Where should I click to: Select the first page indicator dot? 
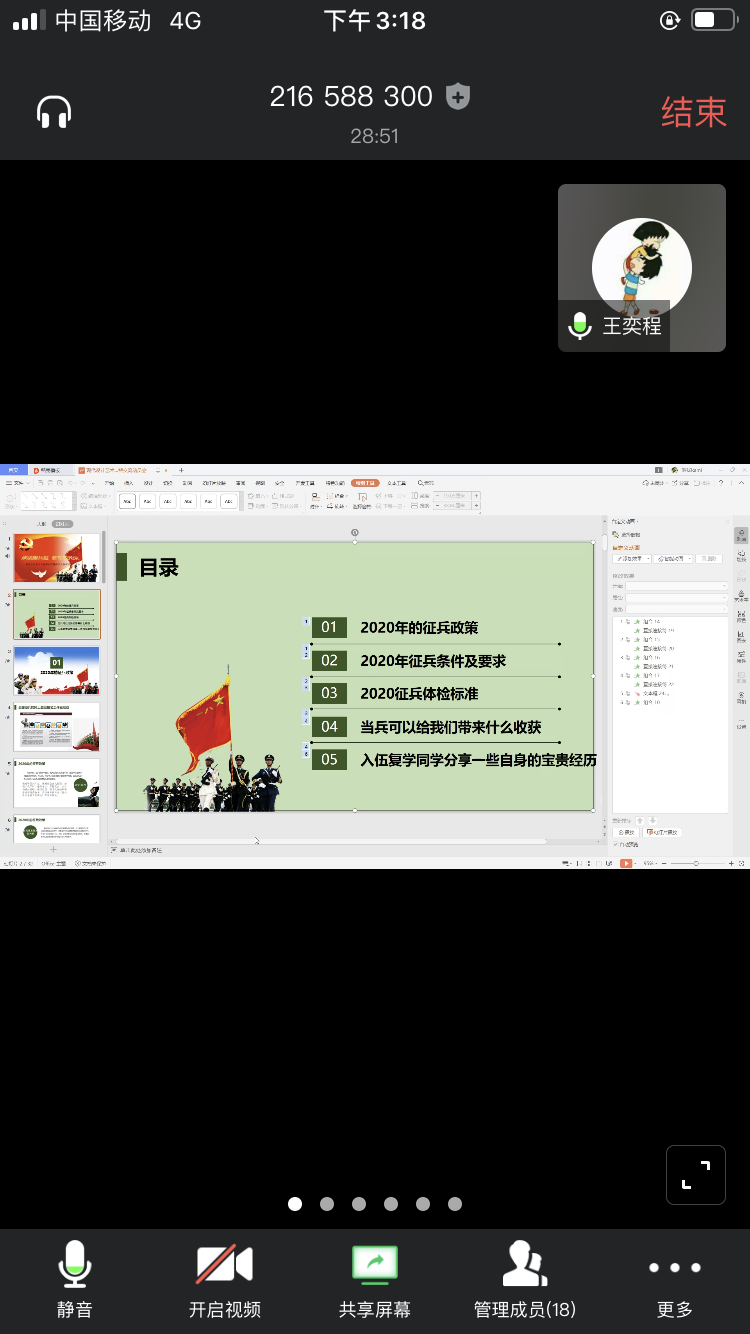(295, 1204)
